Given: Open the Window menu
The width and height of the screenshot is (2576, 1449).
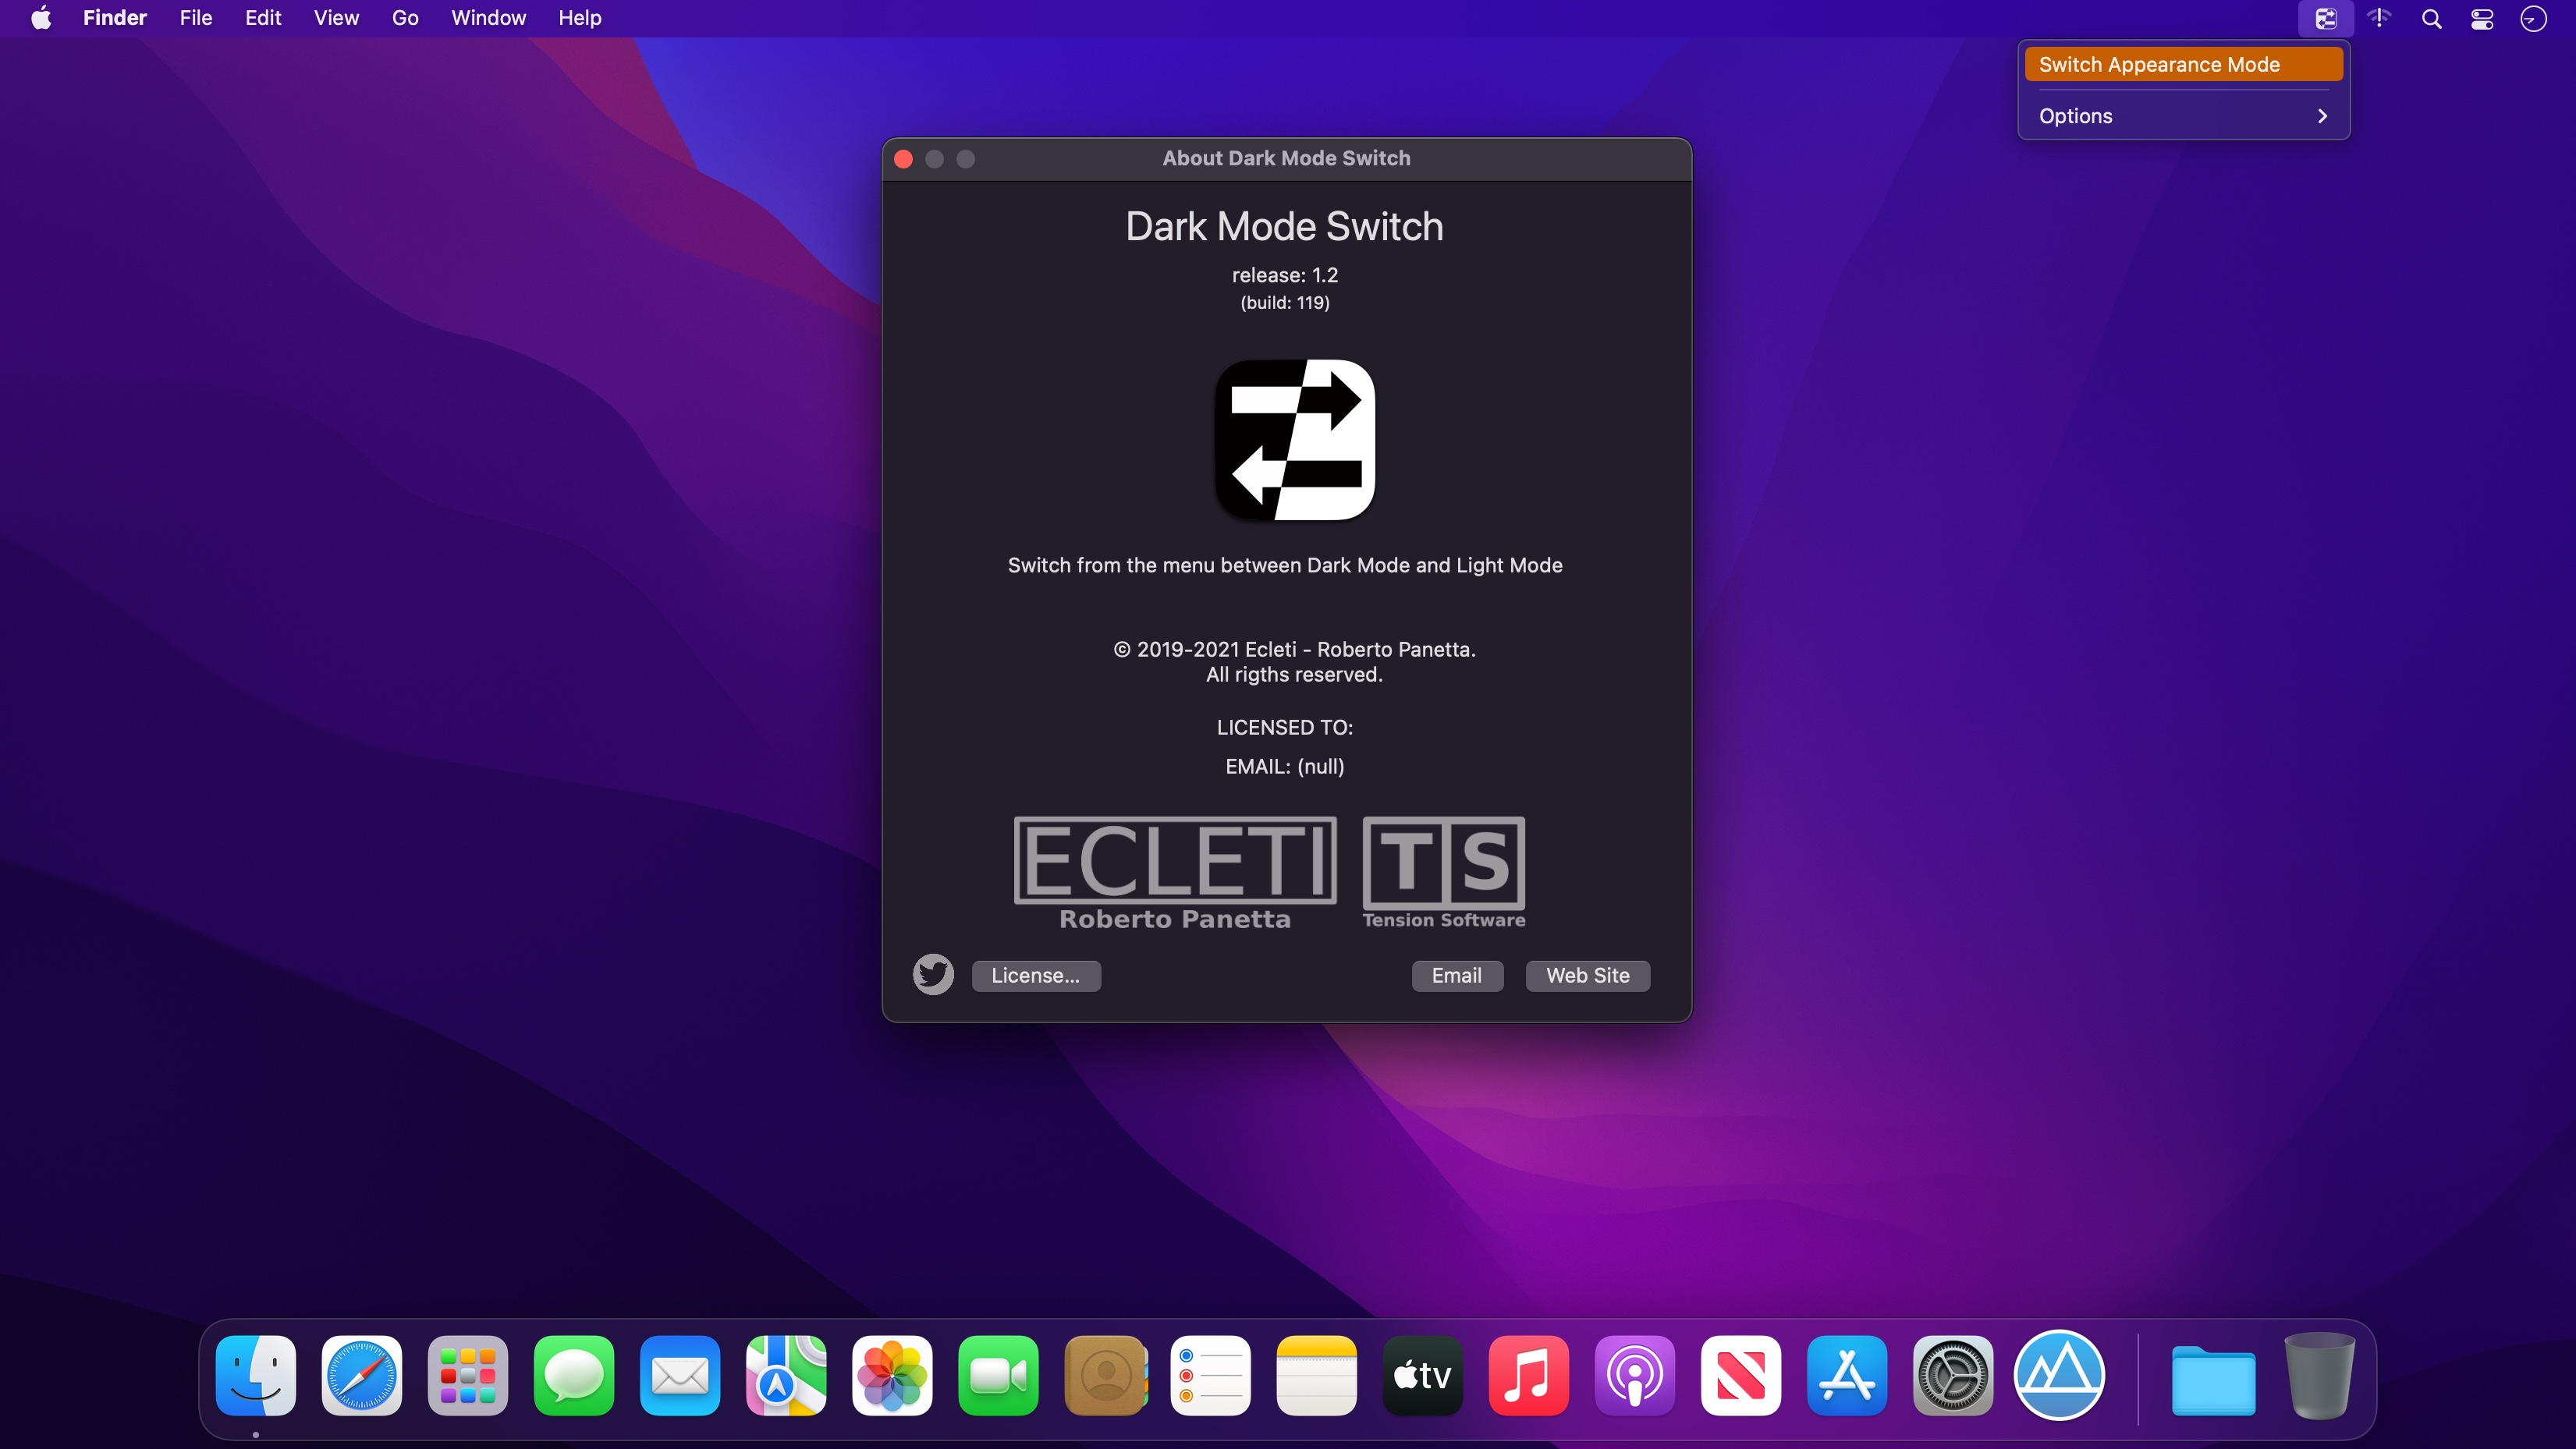Looking at the screenshot, I should click(x=488, y=18).
